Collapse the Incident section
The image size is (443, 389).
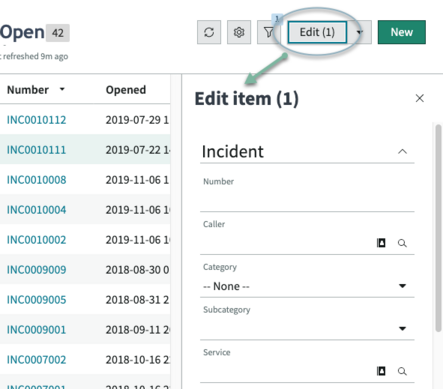click(402, 152)
